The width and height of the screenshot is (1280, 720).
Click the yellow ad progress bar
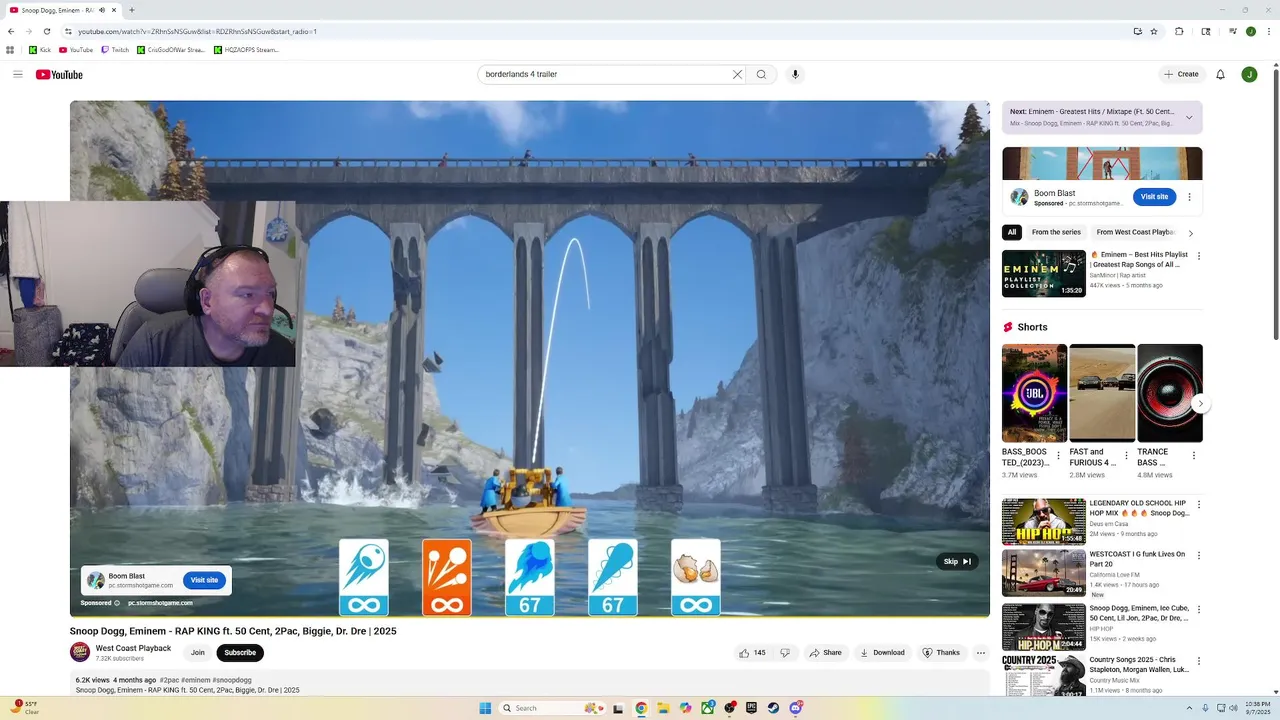tap(530, 617)
